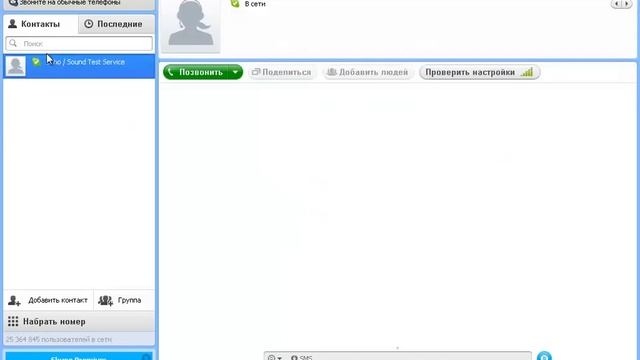640x360 pixels.
Task: Click the Поиск search field
Action: [79, 44]
